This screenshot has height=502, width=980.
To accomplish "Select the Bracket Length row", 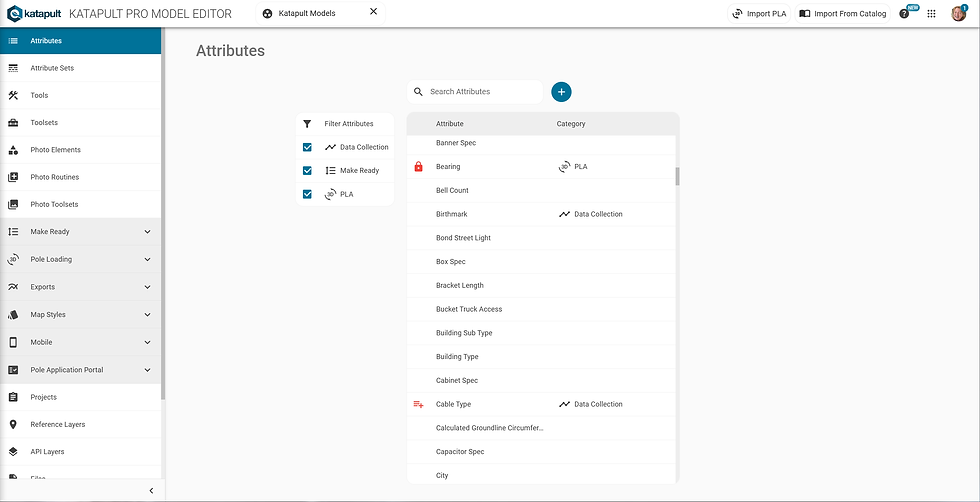I will point(542,286).
